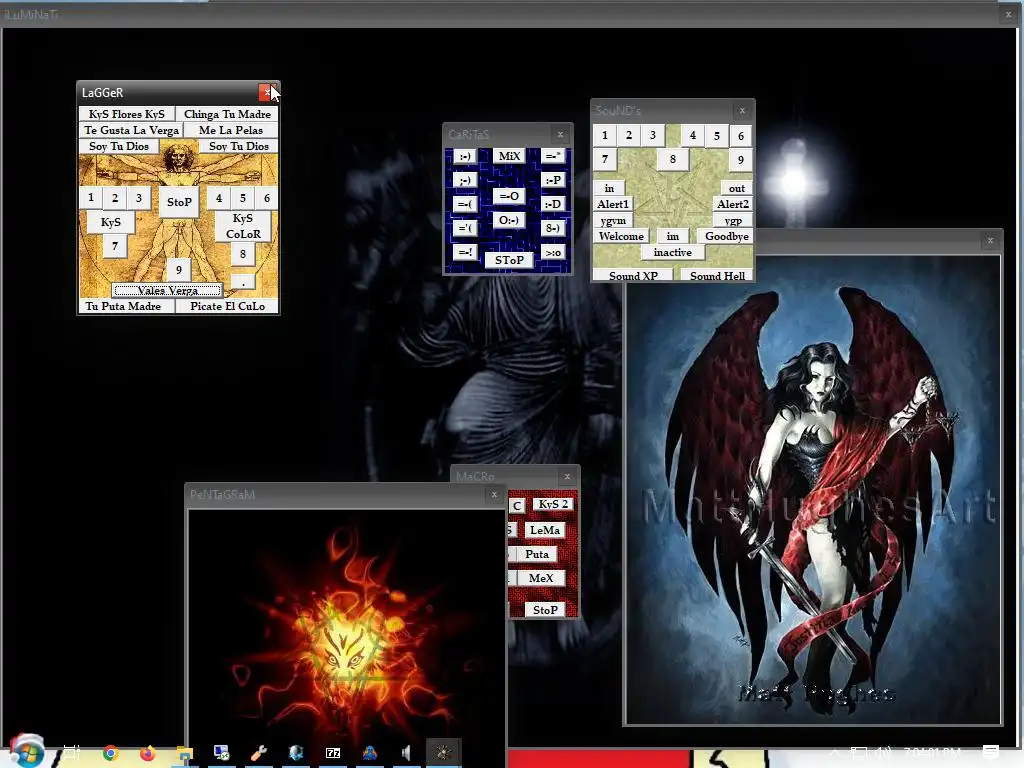This screenshot has height=768, width=1024.
Task: Click the 'Me La Pelas' button
Action: 231,130
